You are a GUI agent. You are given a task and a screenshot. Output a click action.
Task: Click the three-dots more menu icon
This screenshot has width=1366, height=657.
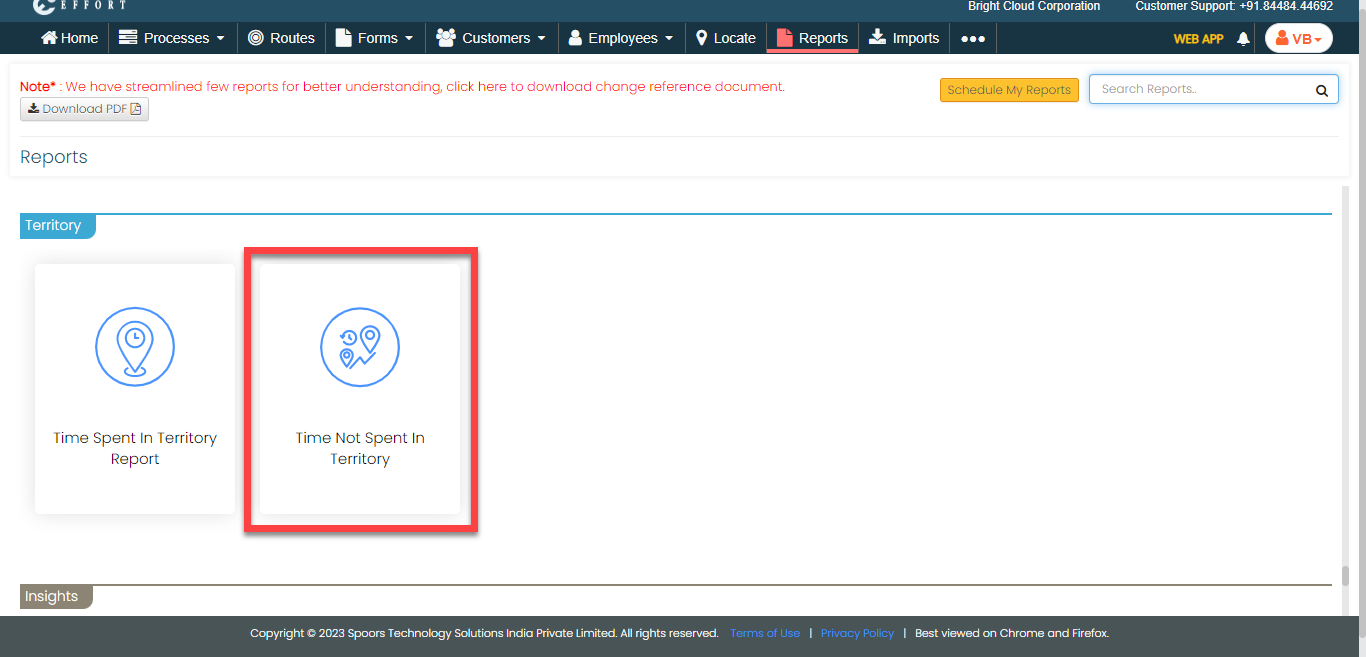(x=973, y=39)
